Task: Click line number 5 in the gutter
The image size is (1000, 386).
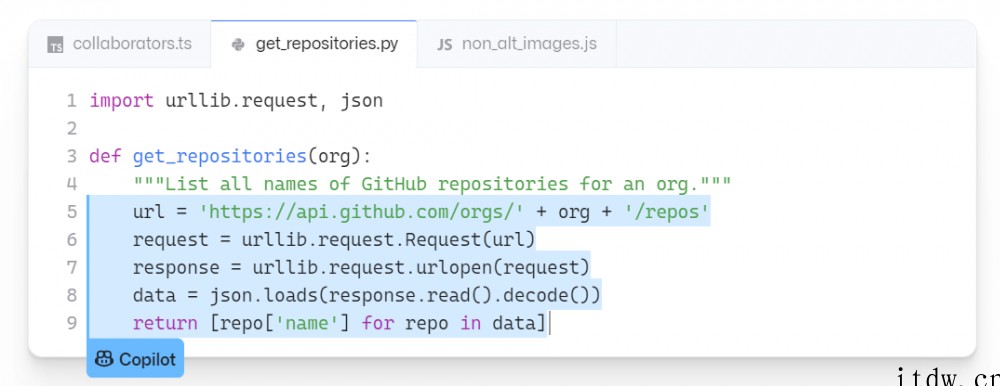Action: 71,212
